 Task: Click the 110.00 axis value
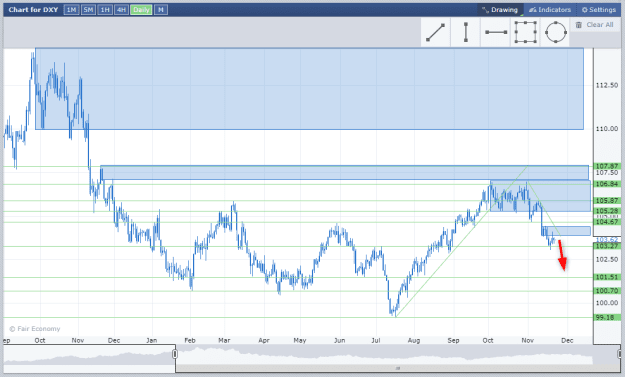607,129
